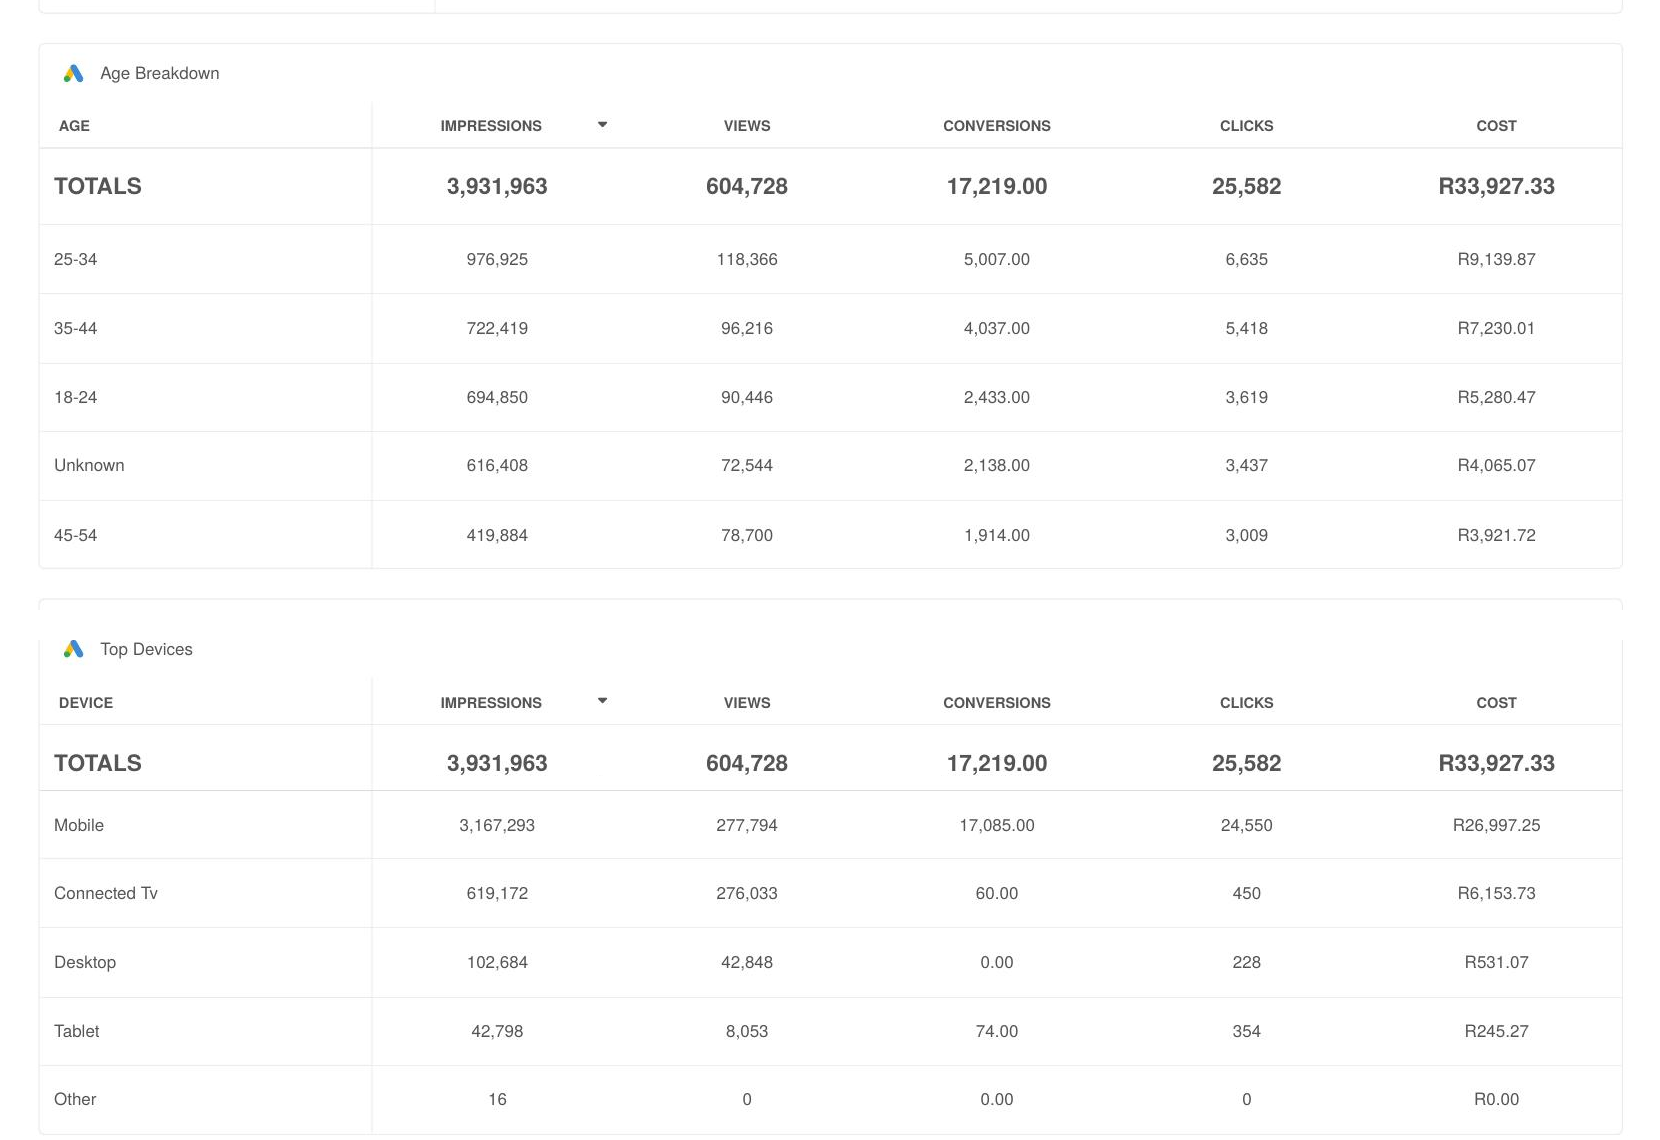
Task: Select the Connected Tv device row
Action: tap(830, 893)
